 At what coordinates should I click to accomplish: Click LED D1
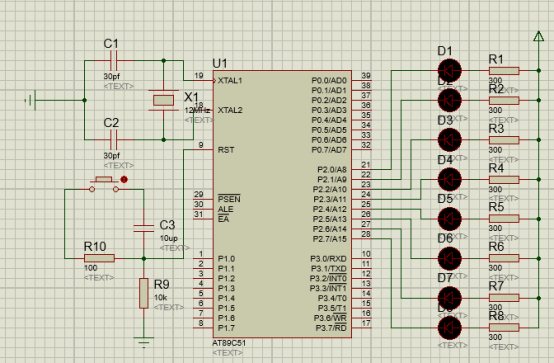coord(449,71)
